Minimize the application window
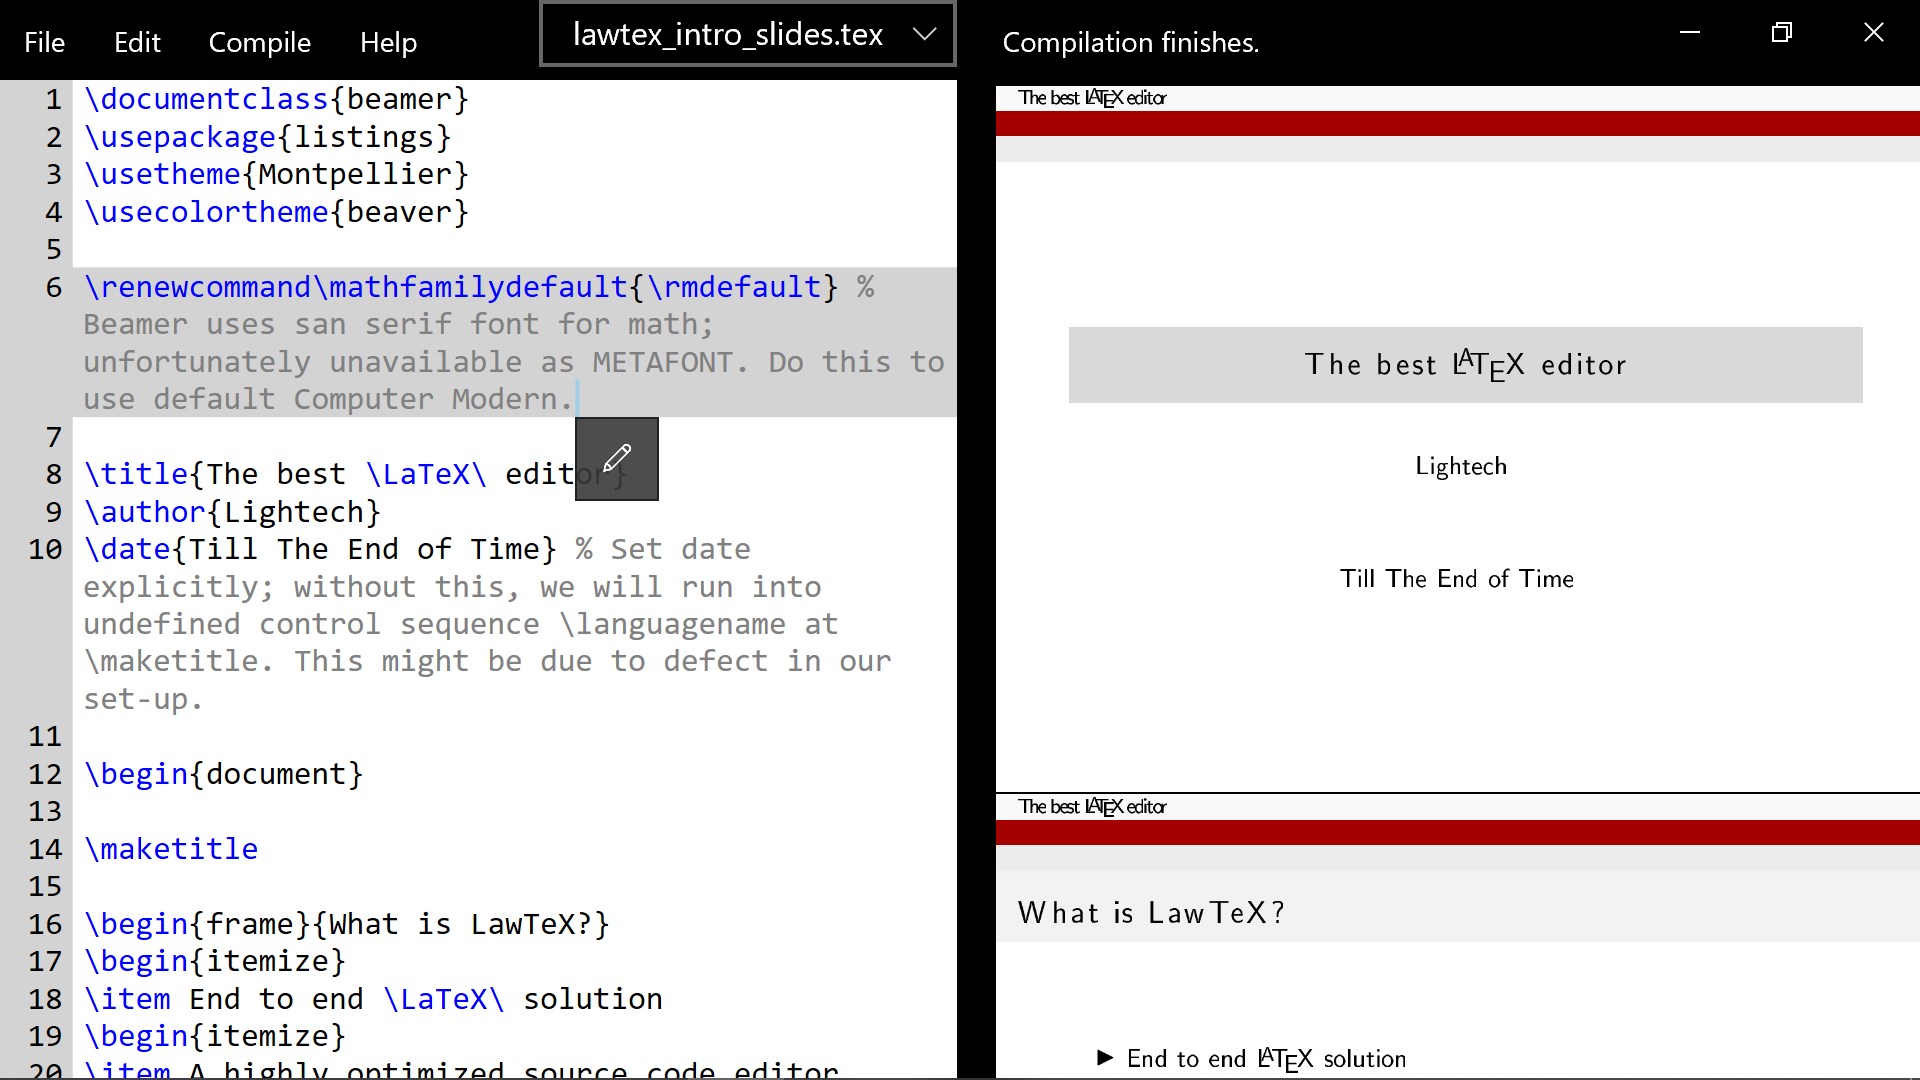Viewport: 1920px width, 1080px height. [x=1689, y=33]
